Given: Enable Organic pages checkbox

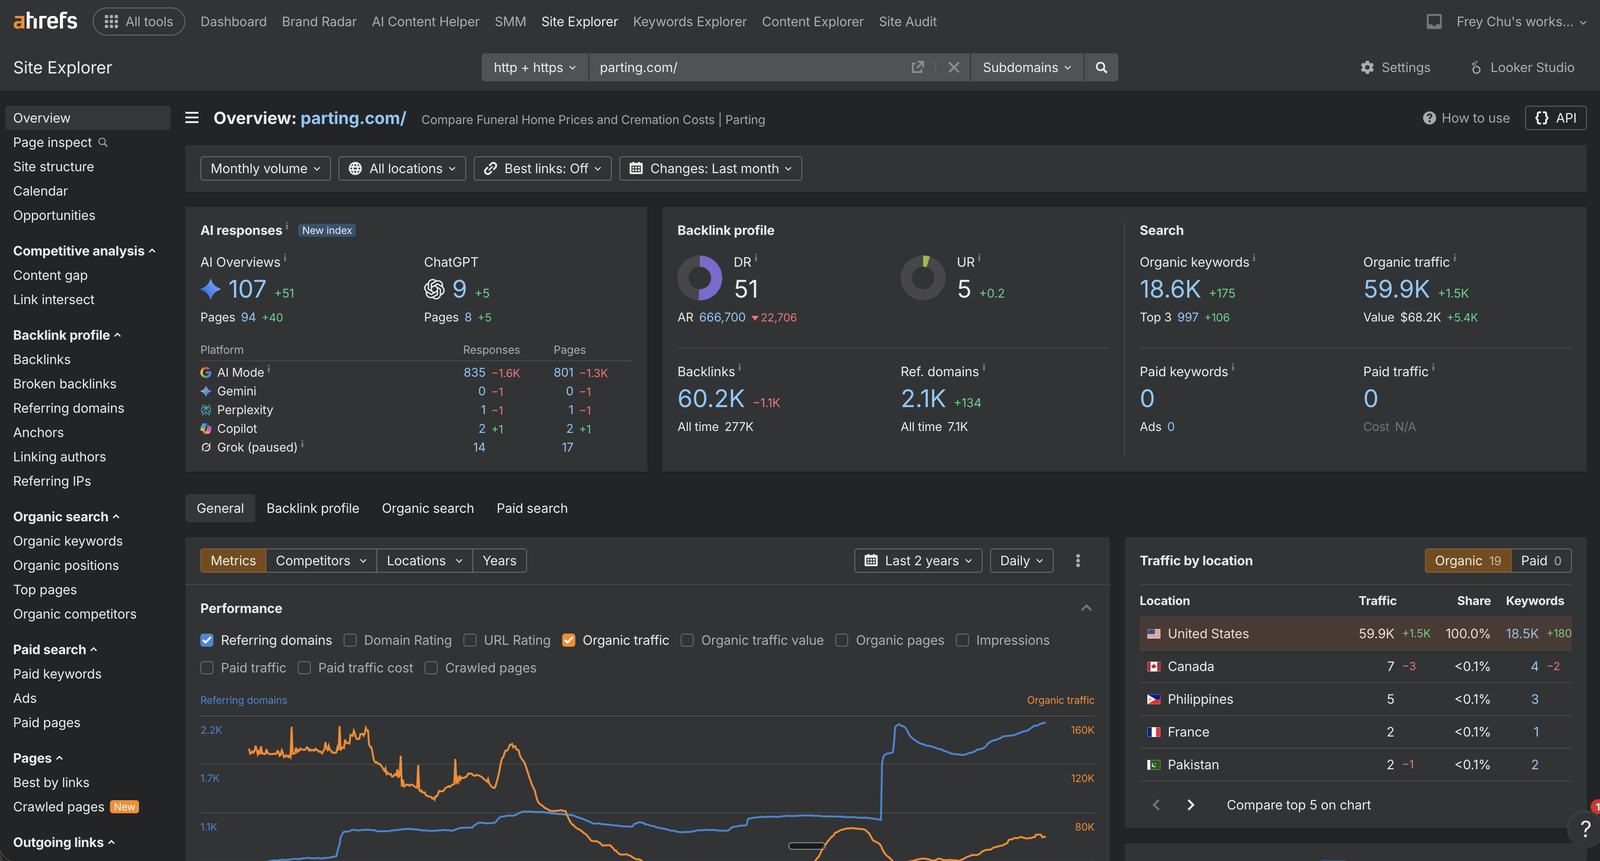Looking at the screenshot, I should click(x=842, y=640).
